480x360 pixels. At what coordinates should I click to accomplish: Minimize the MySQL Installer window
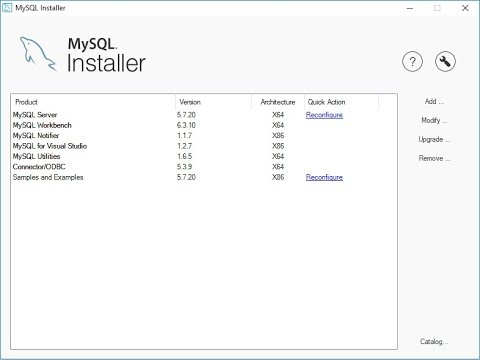pos(410,8)
